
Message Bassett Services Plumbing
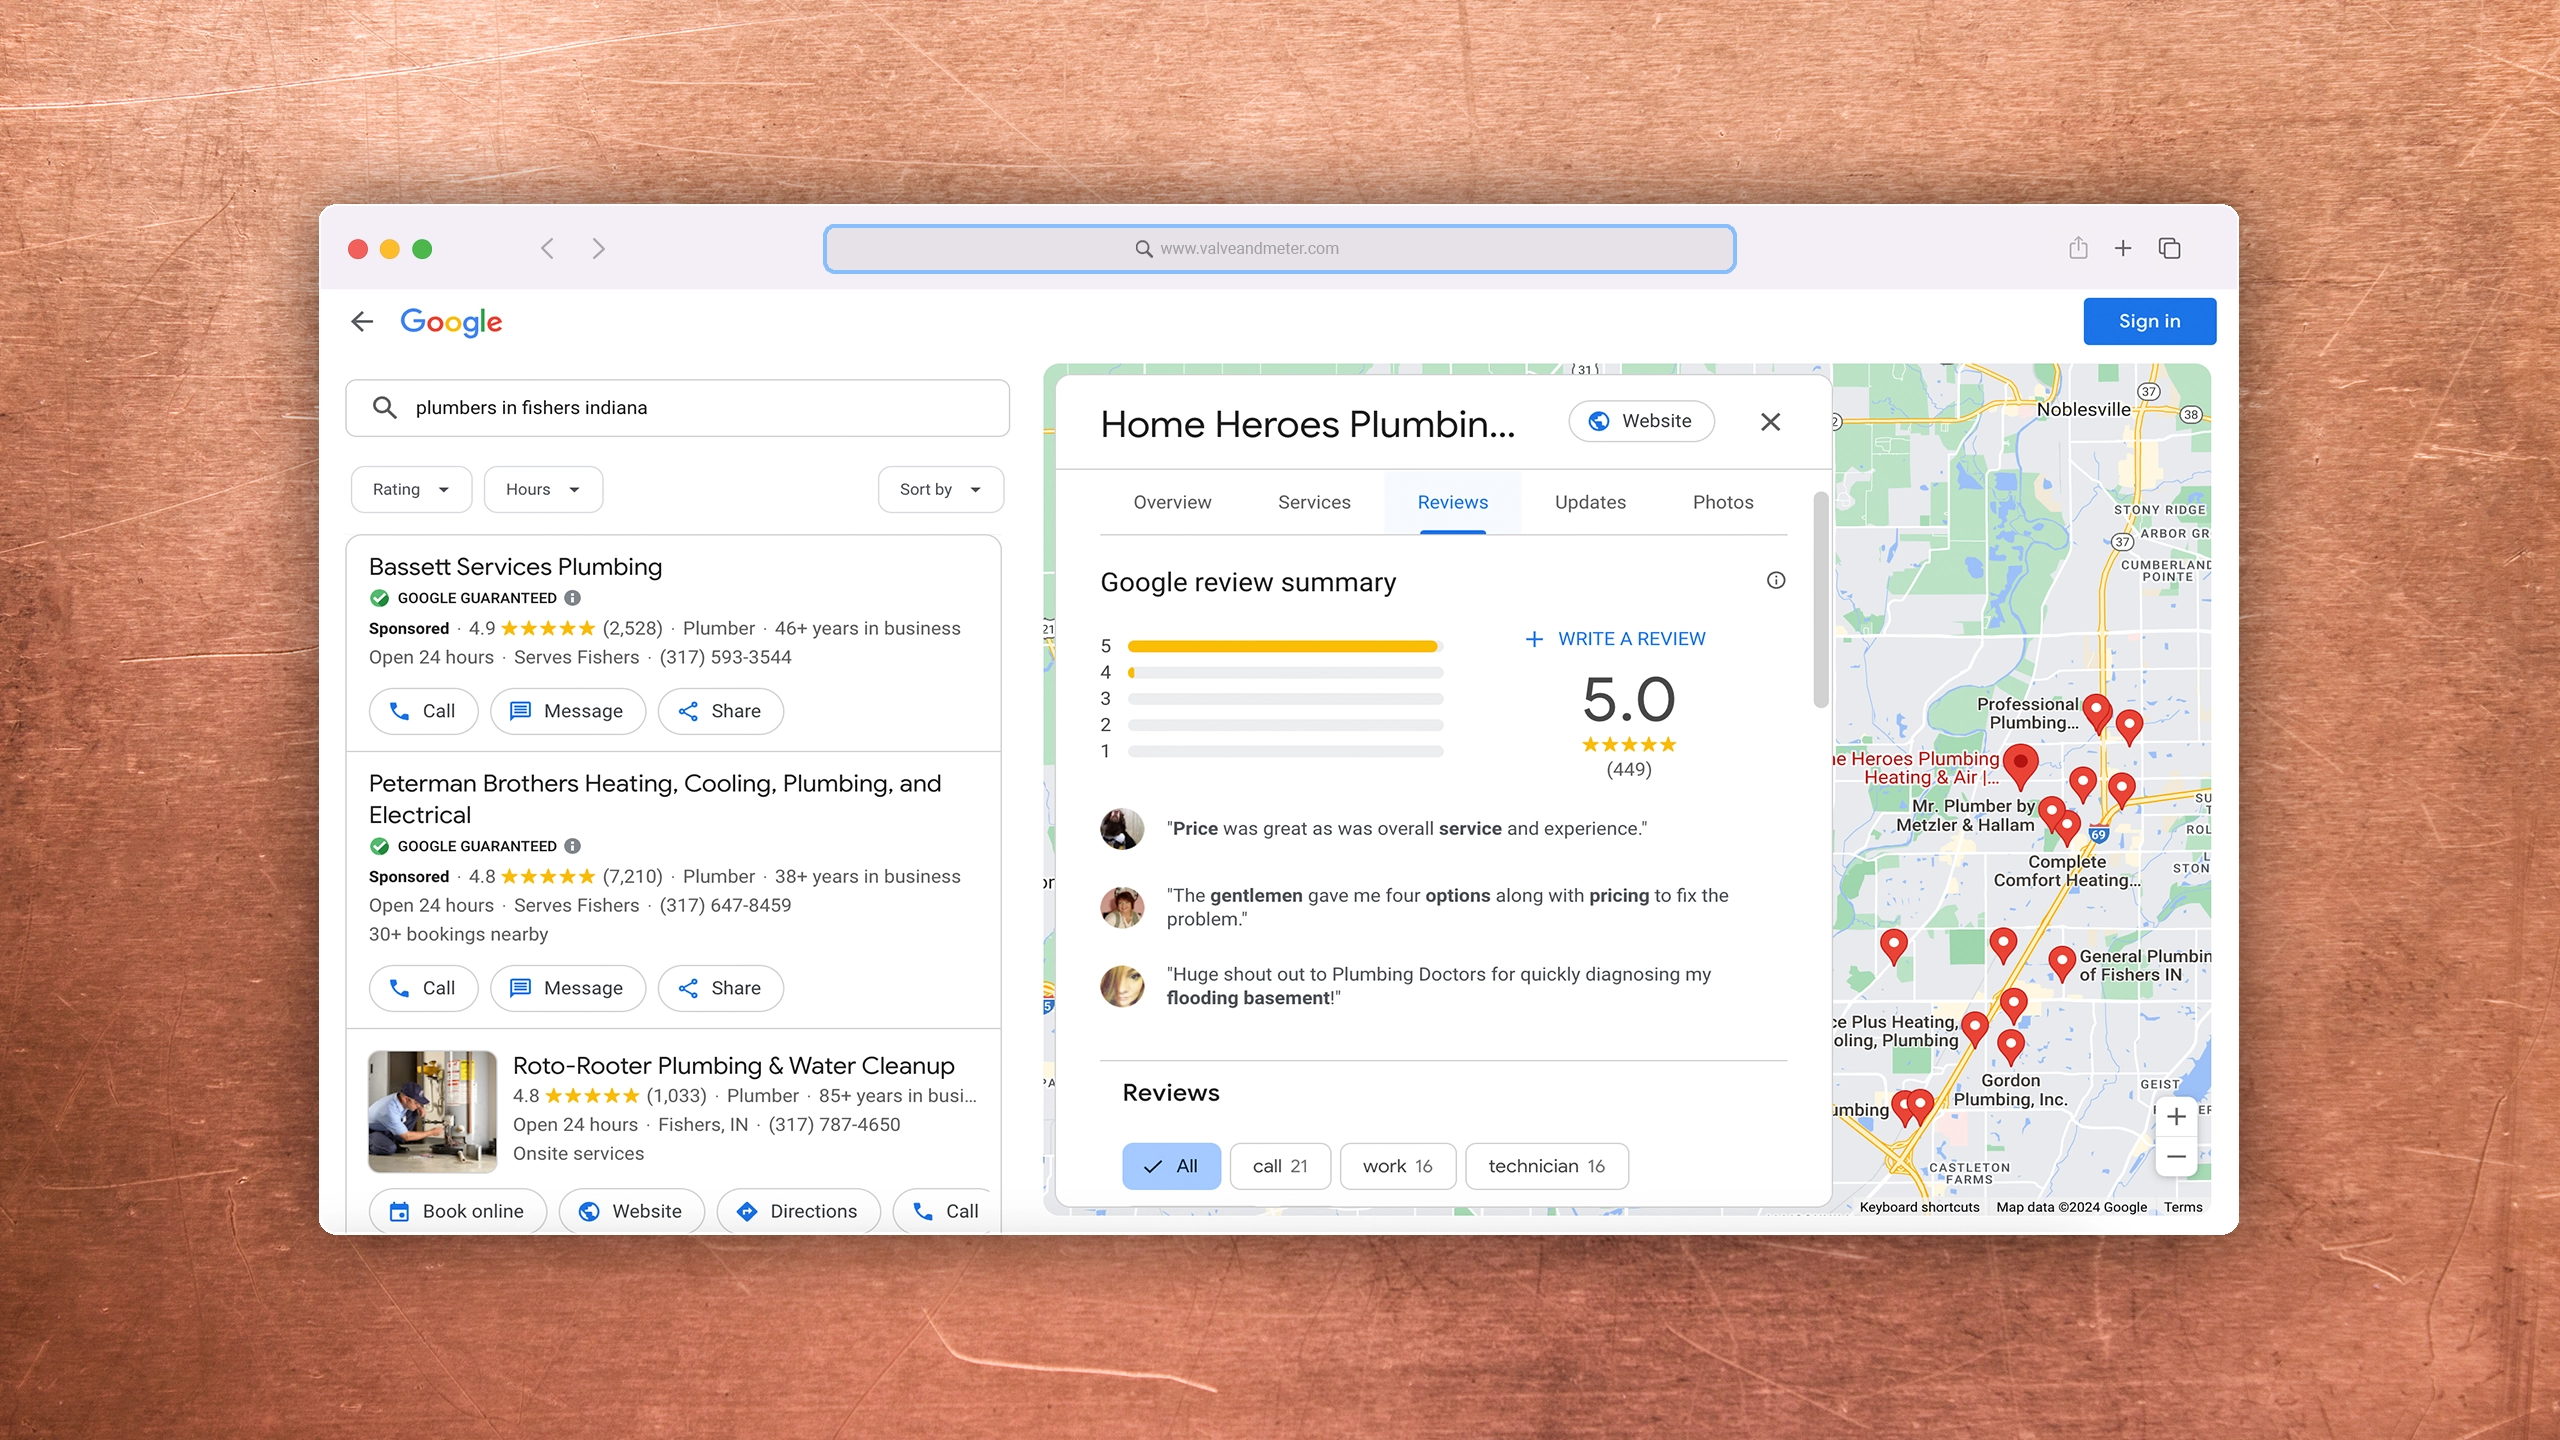coord(567,711)
